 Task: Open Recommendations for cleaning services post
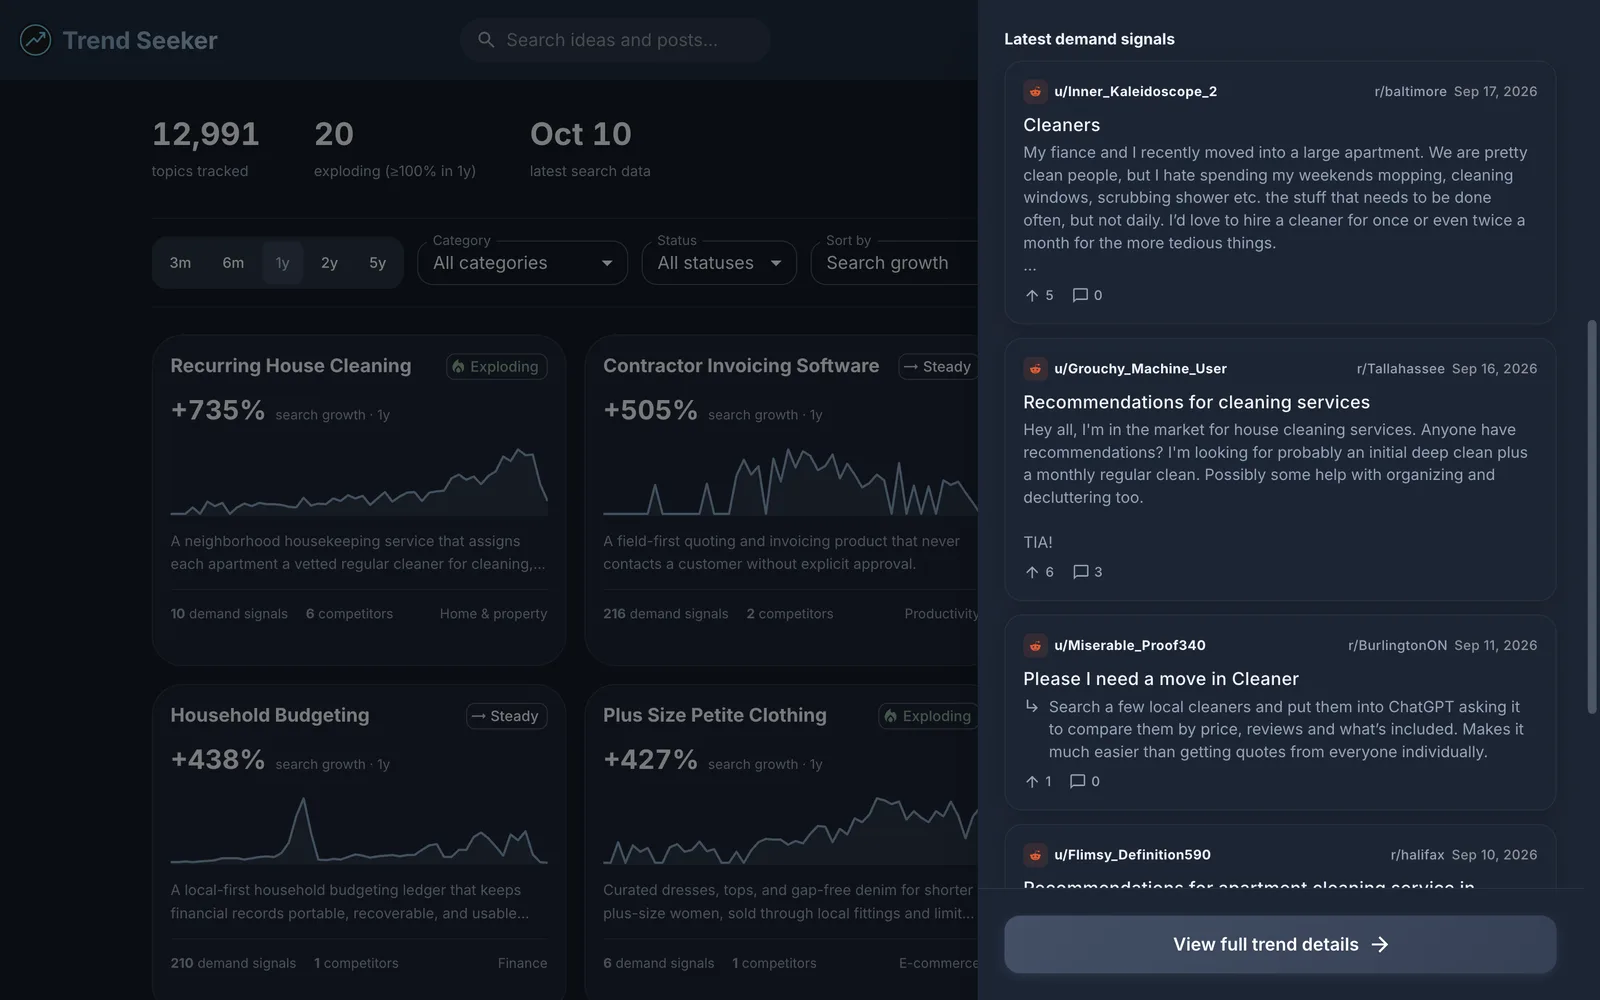pyautogui.click(x=1196, y=402)
